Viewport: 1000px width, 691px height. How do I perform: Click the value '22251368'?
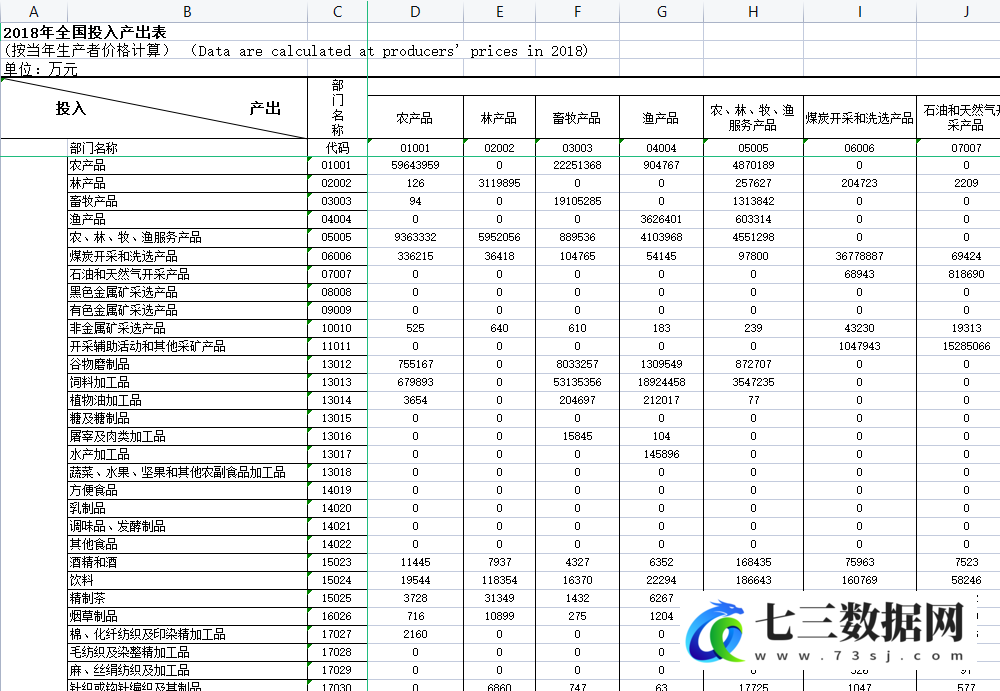pyautogui.click(x=577, y=165)
